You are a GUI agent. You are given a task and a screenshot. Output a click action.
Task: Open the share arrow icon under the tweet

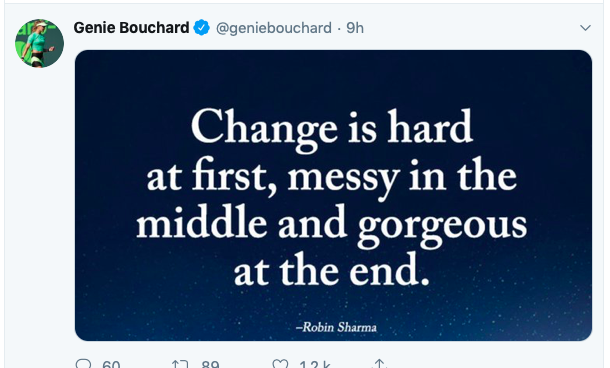coord(379,364)
